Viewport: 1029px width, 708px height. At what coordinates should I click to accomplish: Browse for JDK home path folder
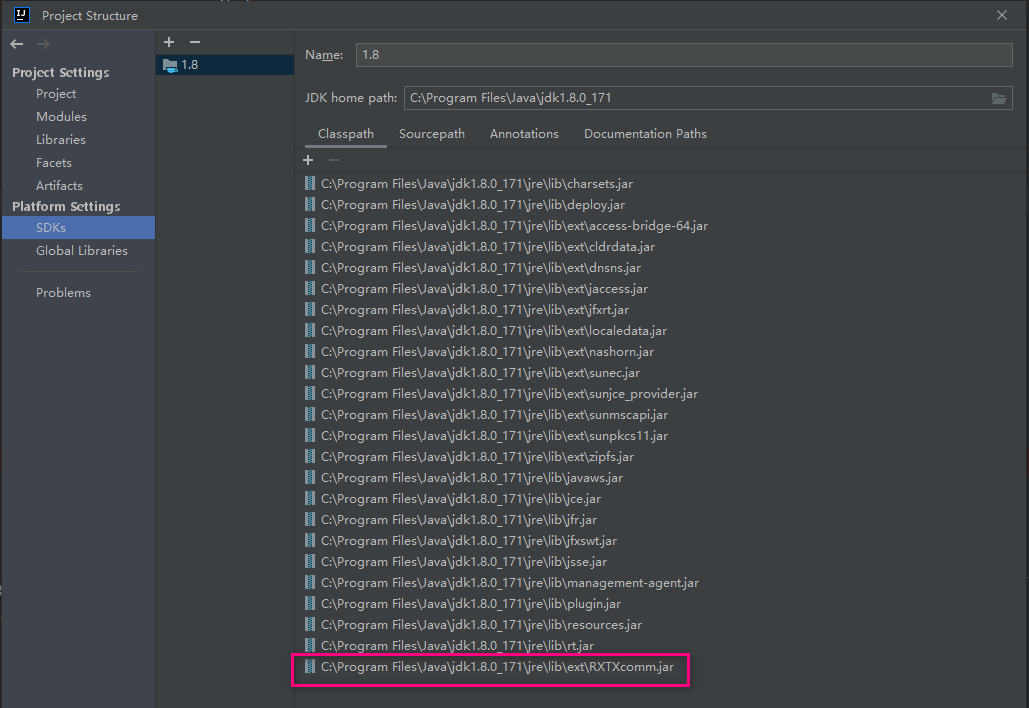999,98
